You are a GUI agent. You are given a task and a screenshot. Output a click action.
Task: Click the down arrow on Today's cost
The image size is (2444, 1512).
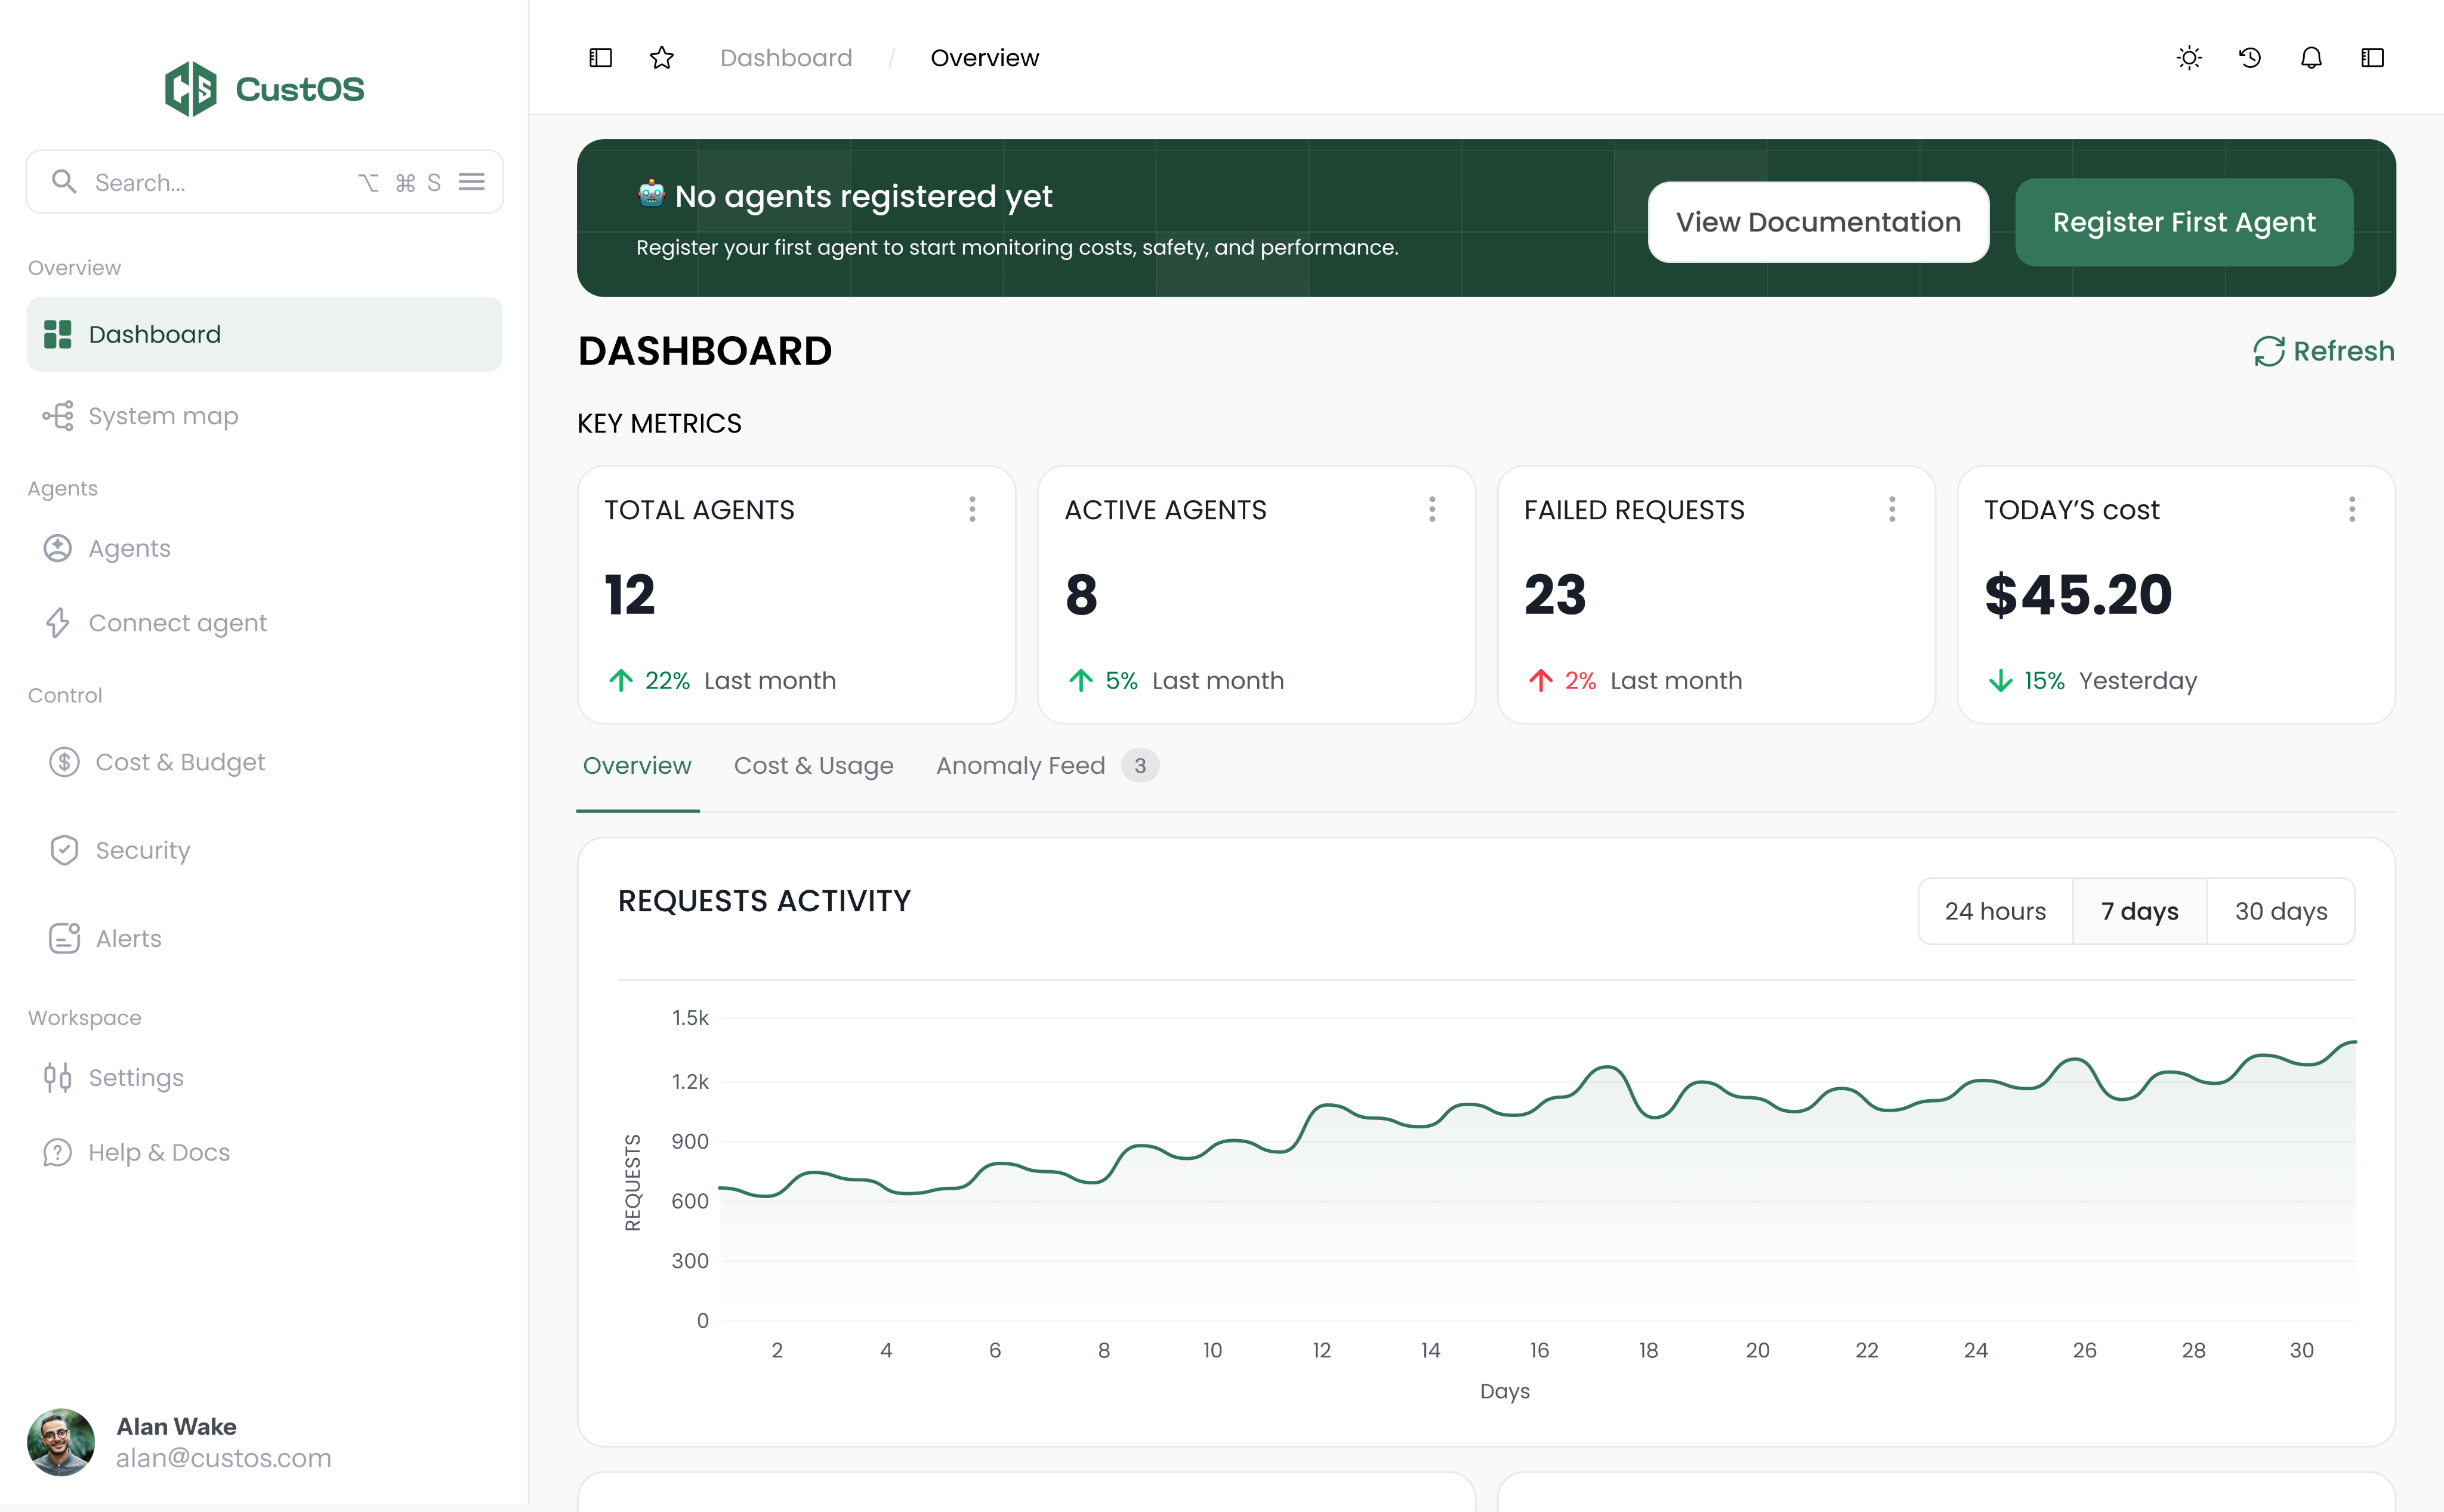(2001, 681)
